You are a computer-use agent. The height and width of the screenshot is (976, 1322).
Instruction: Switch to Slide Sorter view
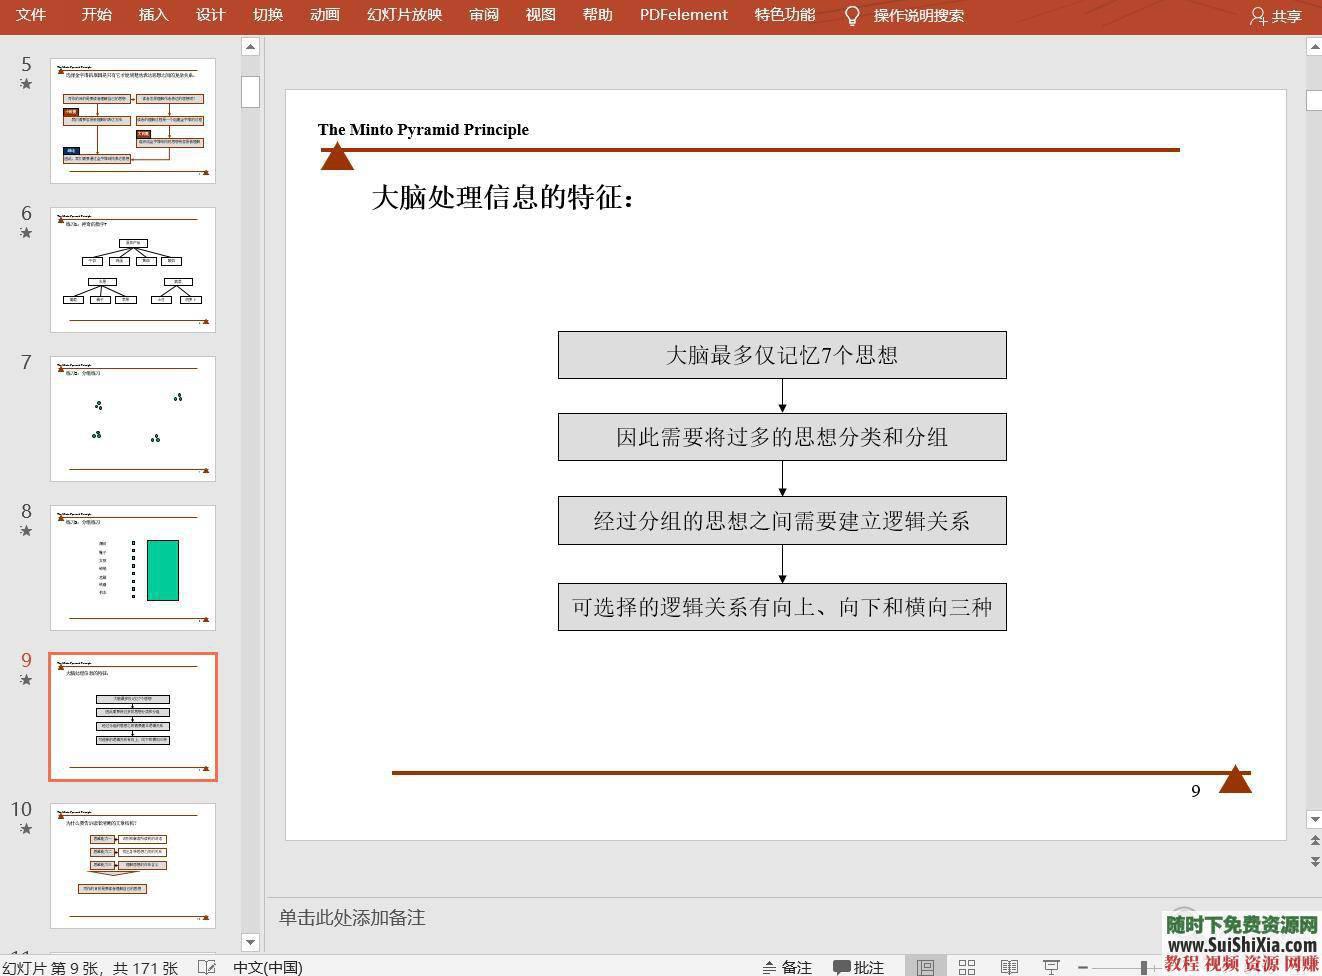[x=966, y=967]
